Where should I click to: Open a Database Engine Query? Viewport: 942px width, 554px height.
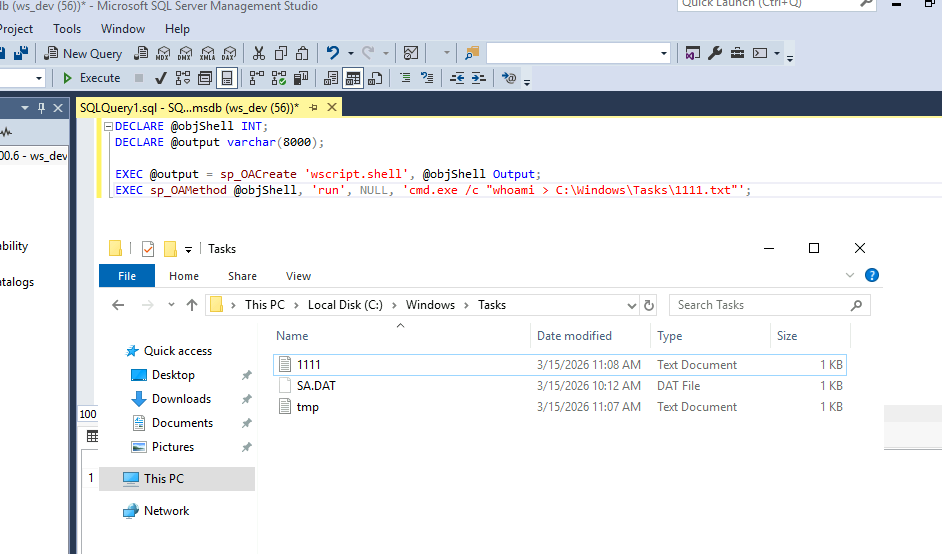[141, 53]
